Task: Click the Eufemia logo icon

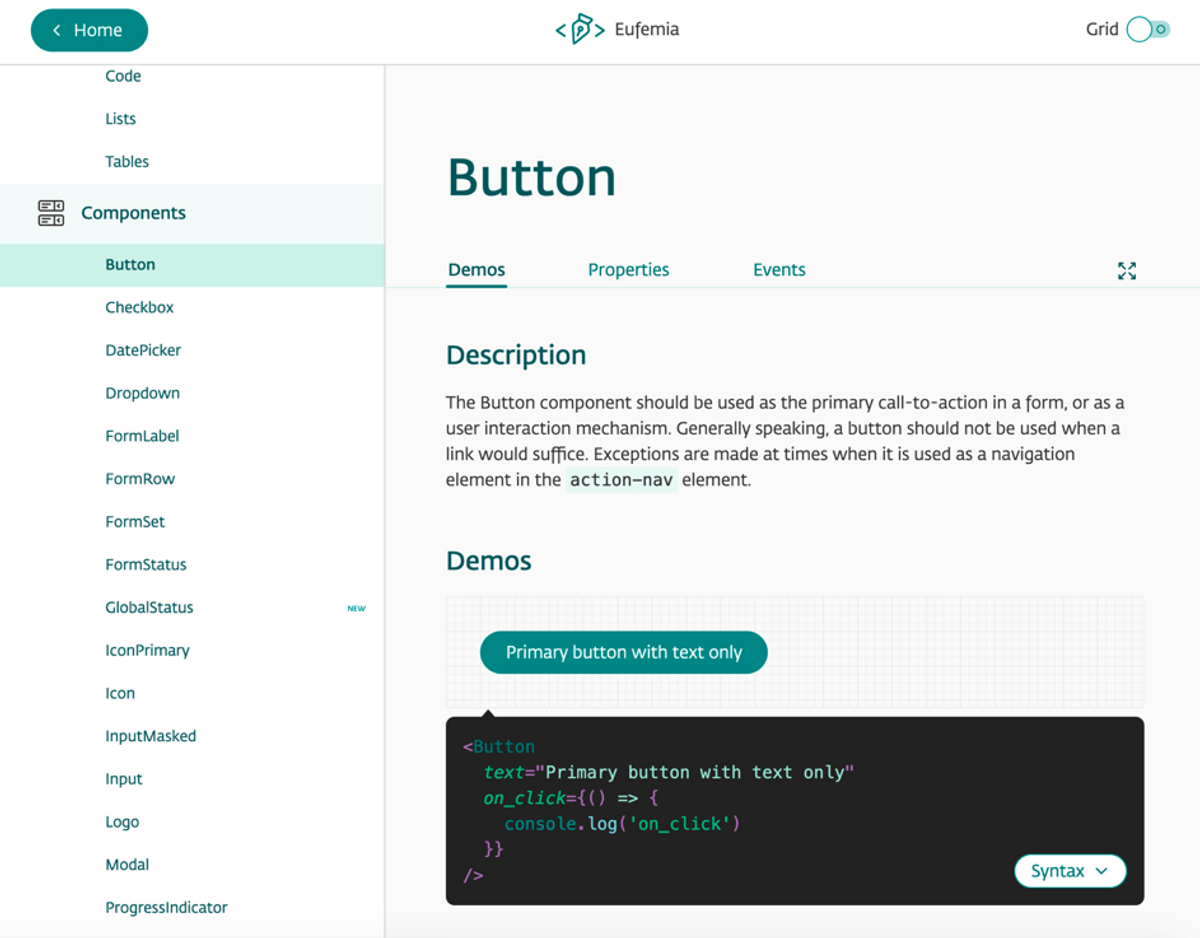Action: tap(580, 30)
